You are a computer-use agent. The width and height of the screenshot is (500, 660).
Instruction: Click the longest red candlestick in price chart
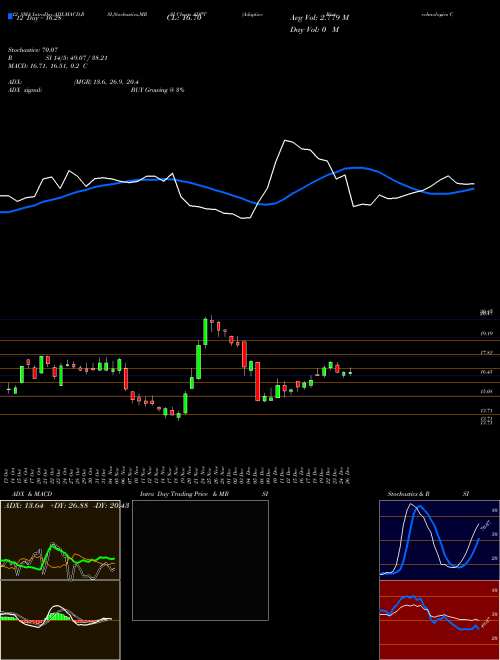click(x=258, y=381)
